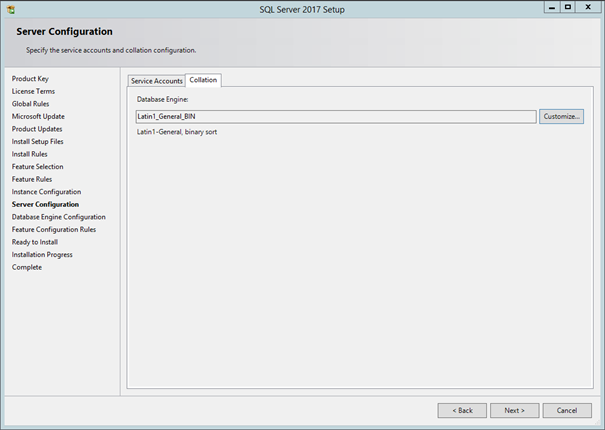The width and height of the screenshot is (605, 430).
Task: Click Product Updates step
Action: (37, 129)
